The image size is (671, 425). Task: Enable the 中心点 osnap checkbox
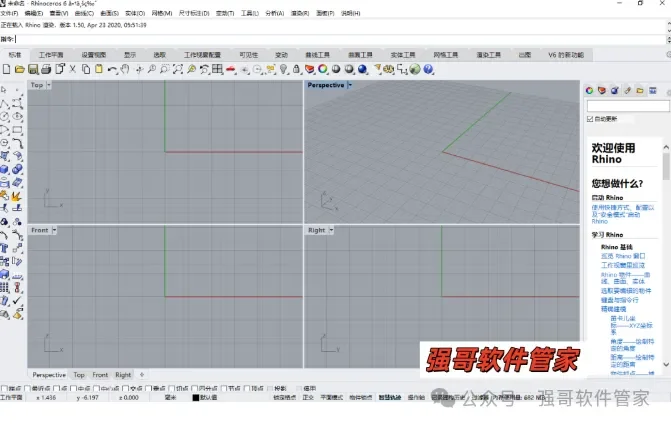(x=97, y=389)
